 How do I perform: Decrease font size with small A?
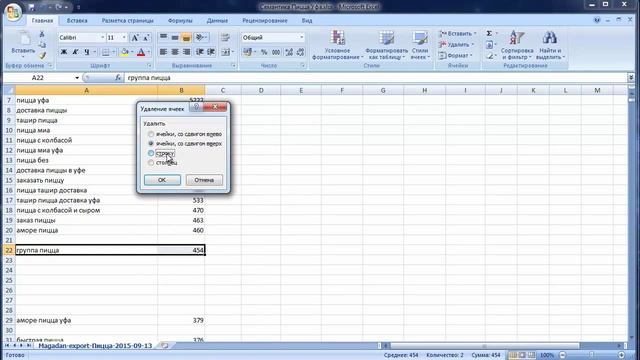(x=147, y=38)
